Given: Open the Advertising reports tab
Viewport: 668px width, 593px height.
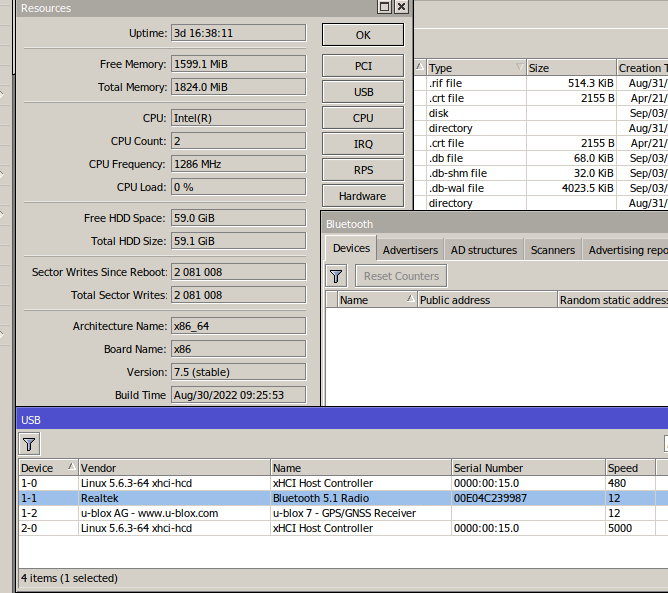Looking at the screenshot, I should click(626, 250).
